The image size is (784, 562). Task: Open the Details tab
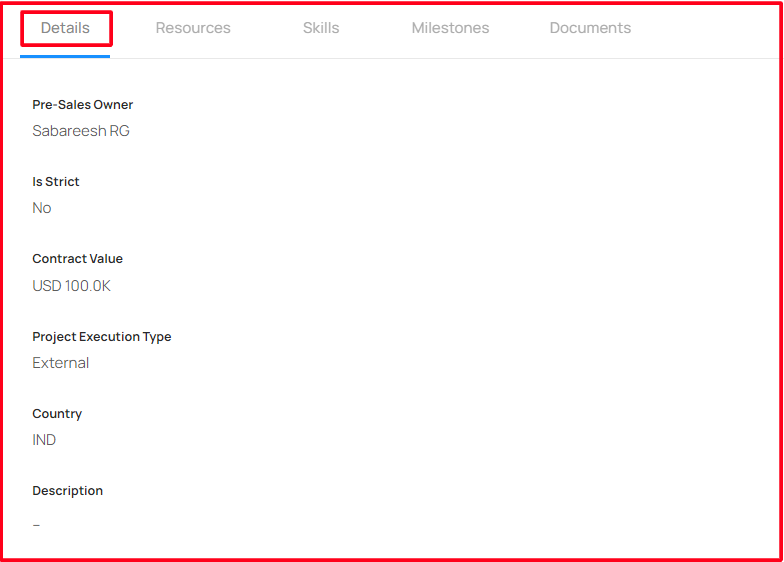point(65,28)
